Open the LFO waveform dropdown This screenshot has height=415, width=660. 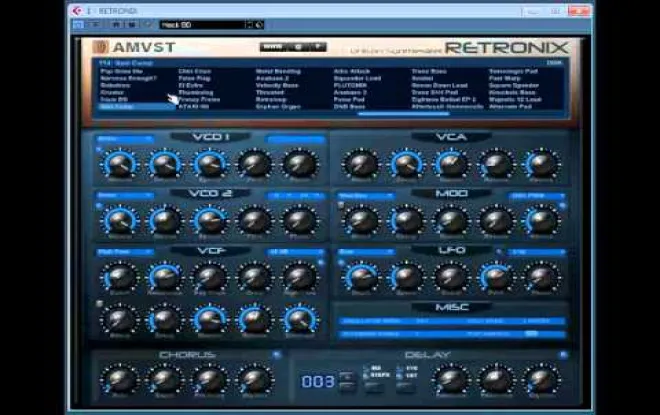pyautogui.click(x=366, y=252)
